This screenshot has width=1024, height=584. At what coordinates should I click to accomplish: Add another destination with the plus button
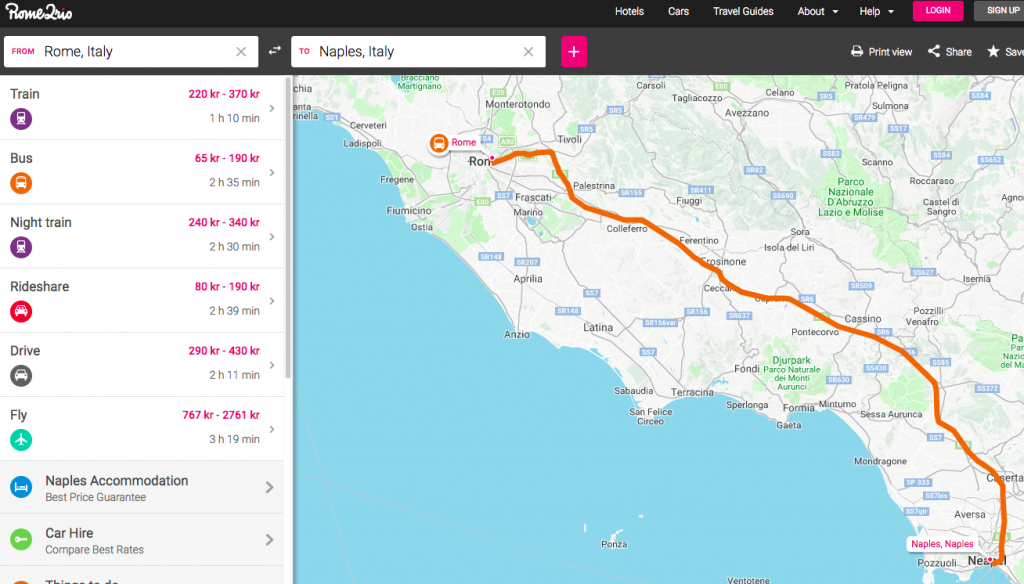click(x=574, y=52)
